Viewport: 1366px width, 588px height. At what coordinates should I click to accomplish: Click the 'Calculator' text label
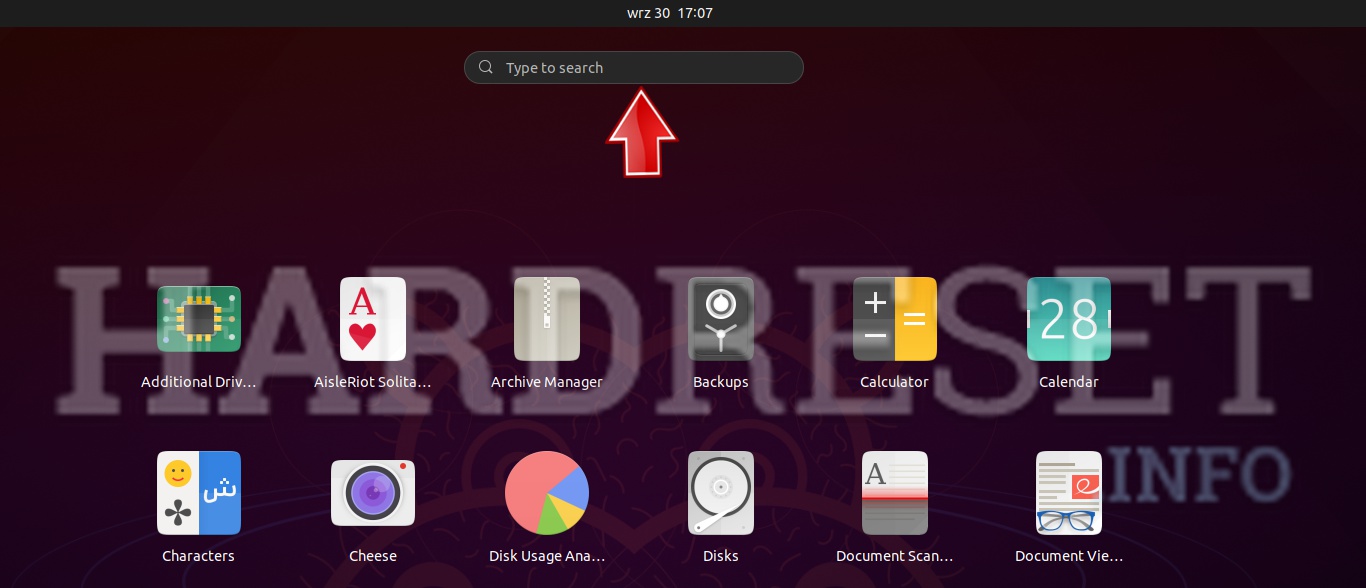tap(894, 382)
